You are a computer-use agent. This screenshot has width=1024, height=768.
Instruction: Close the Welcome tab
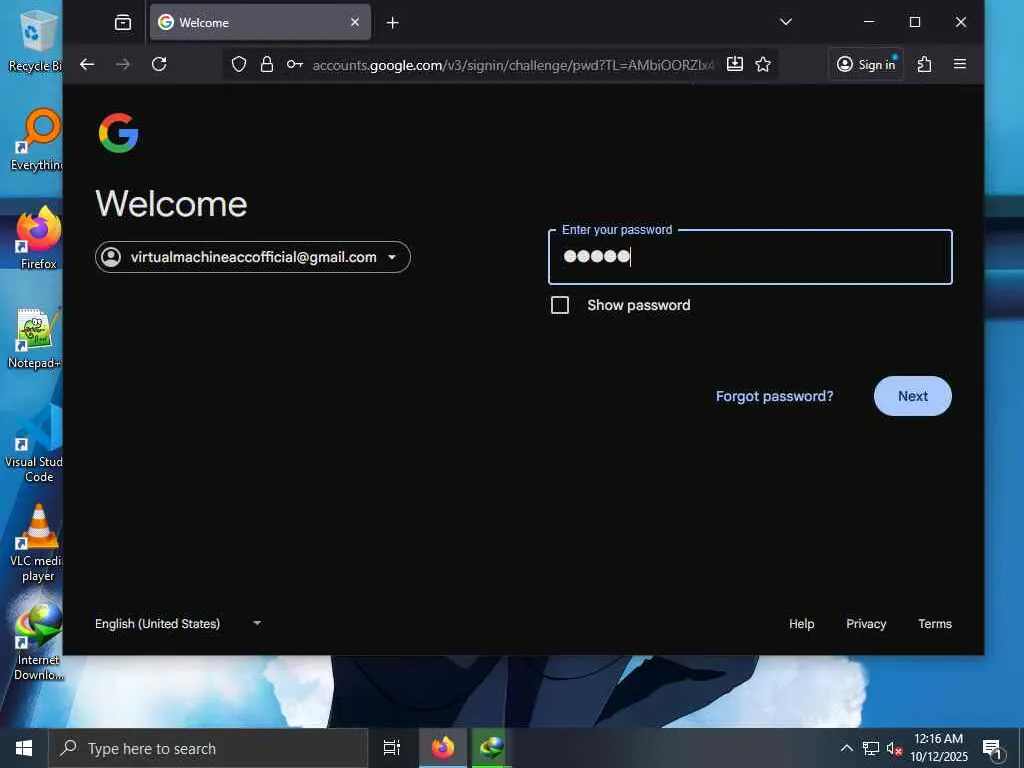(355, 22)
